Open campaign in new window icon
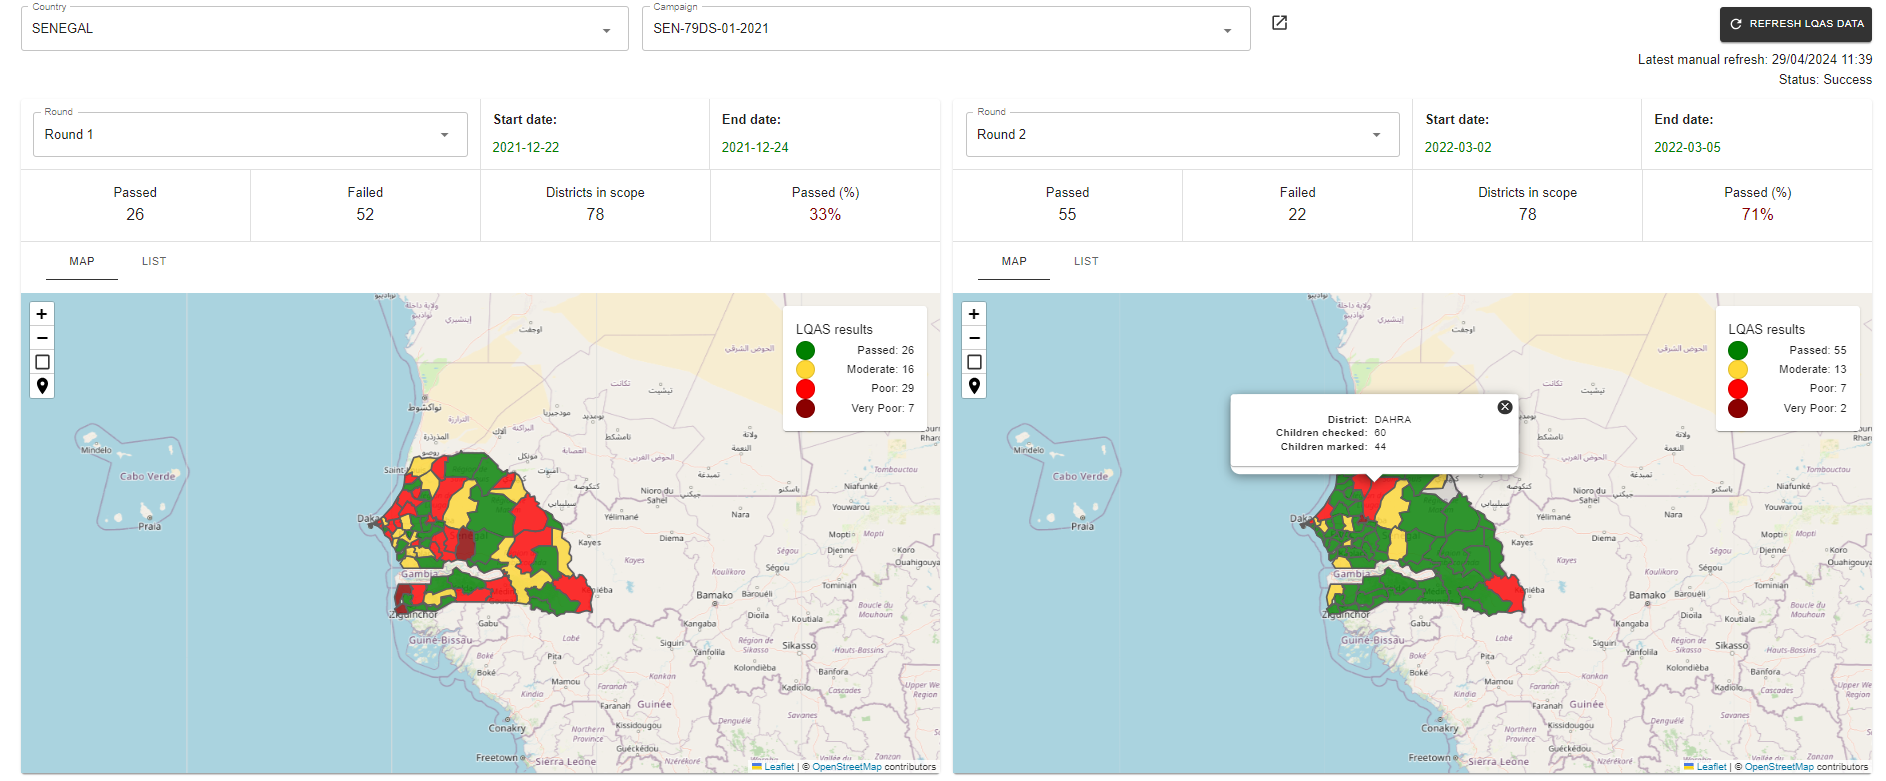This screenshot has height=781, width=1886. click(x=1279, y=23)
